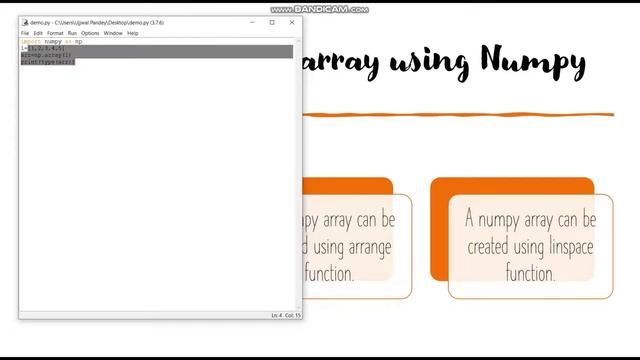640x360 pixels.
Task: Click the editor's vertical scrollbar
Action: coord(298,174)
